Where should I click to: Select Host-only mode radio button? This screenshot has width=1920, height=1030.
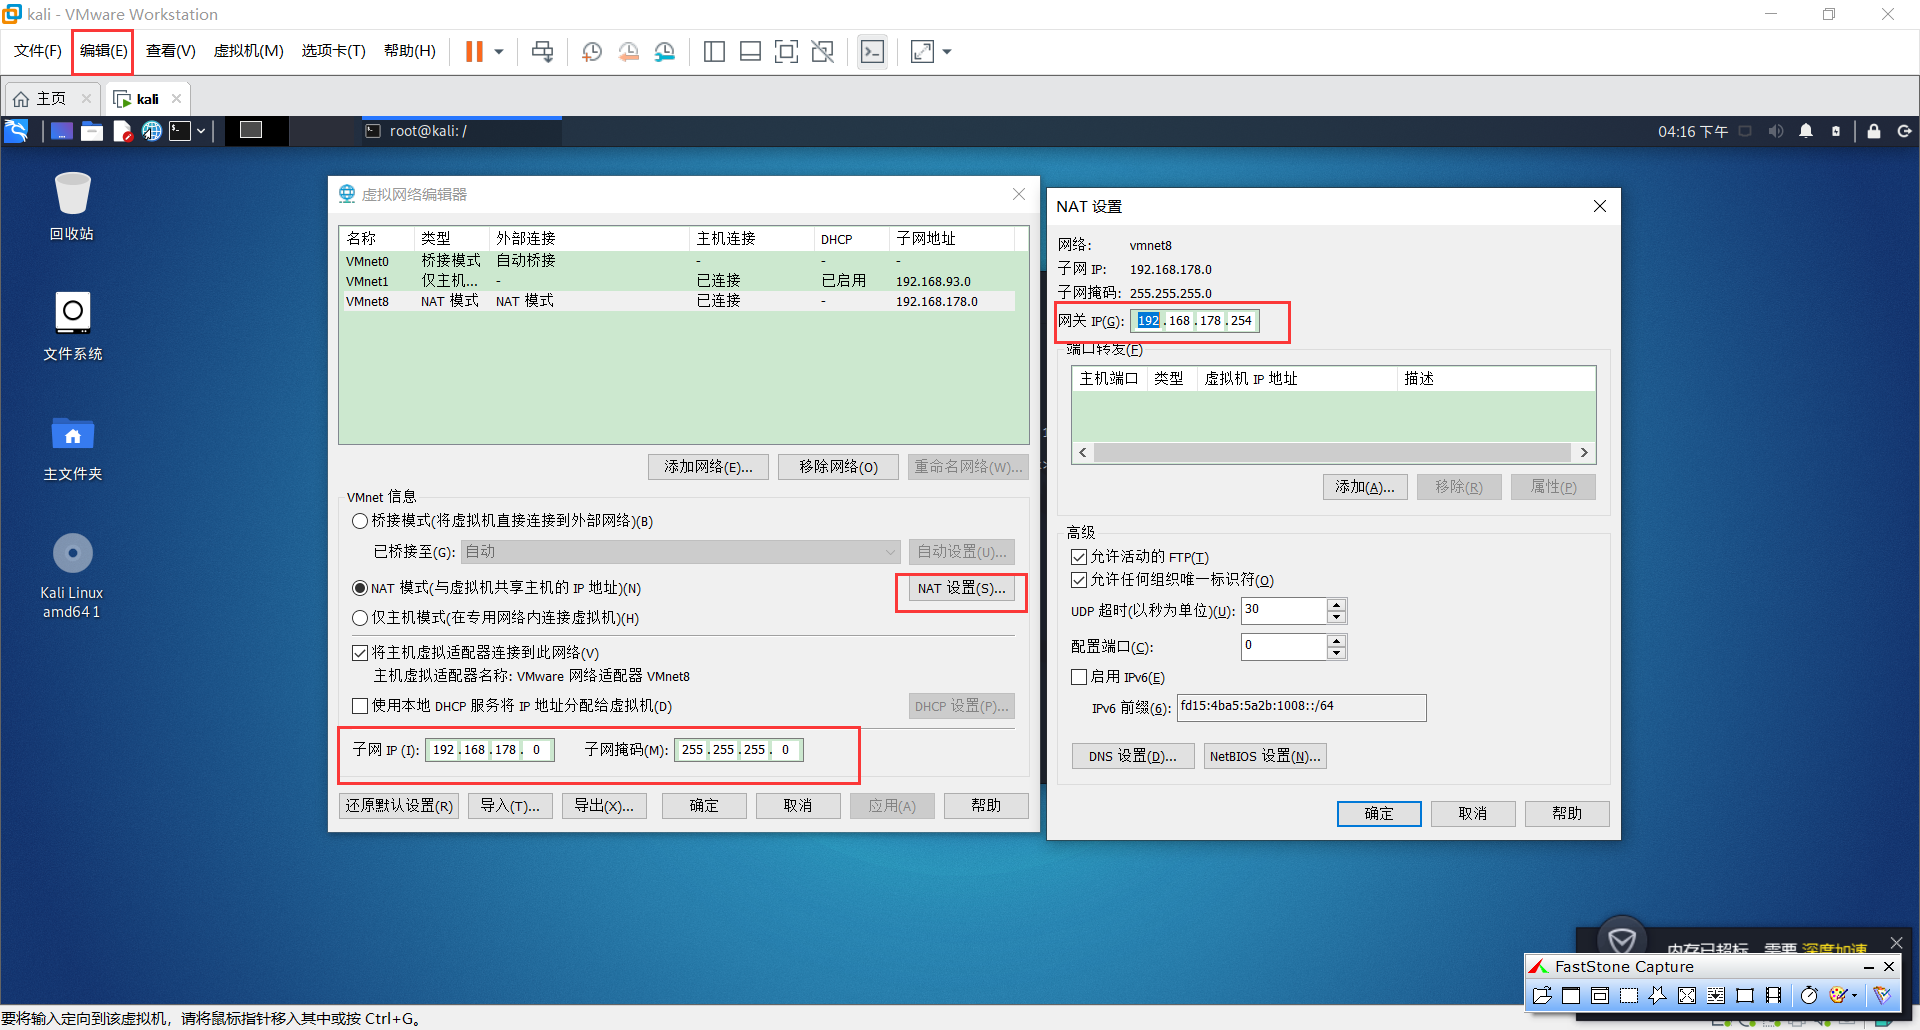point(360,618)
